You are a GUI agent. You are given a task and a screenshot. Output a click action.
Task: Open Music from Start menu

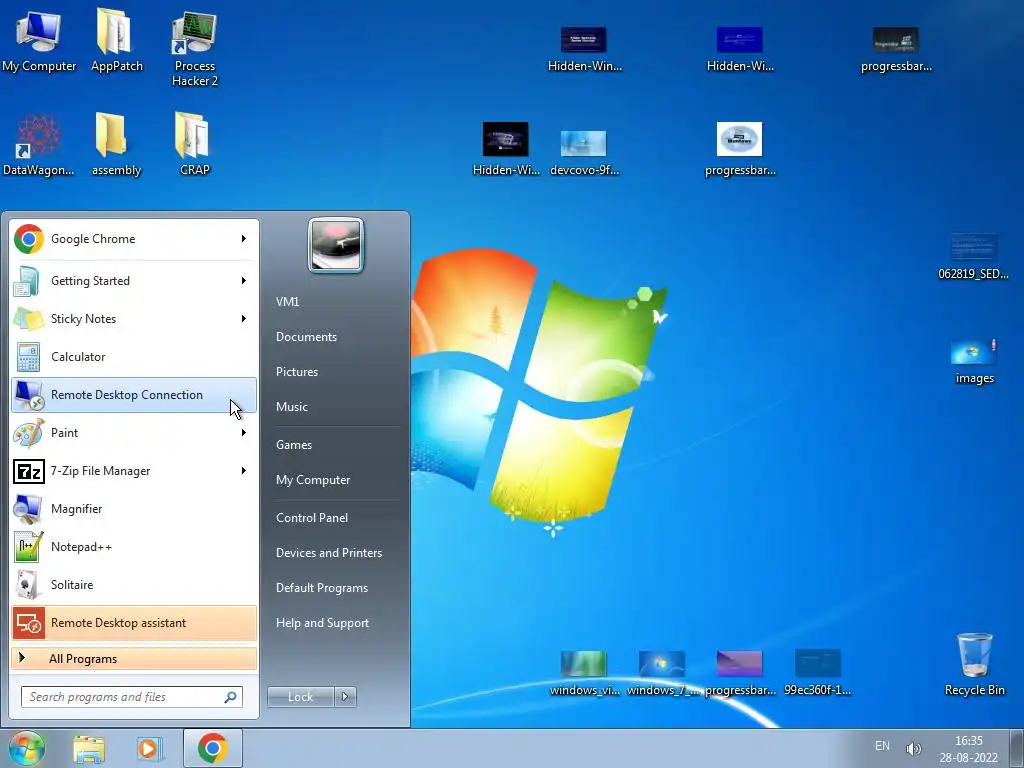pos(292,407)
